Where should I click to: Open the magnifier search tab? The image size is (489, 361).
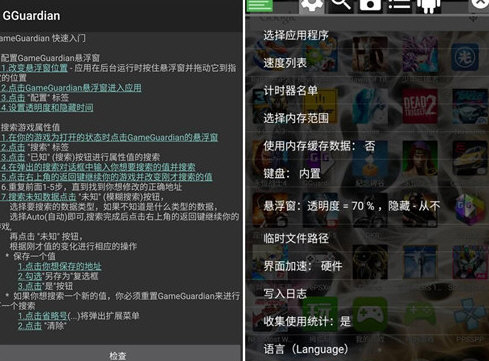tap(340, 5)
